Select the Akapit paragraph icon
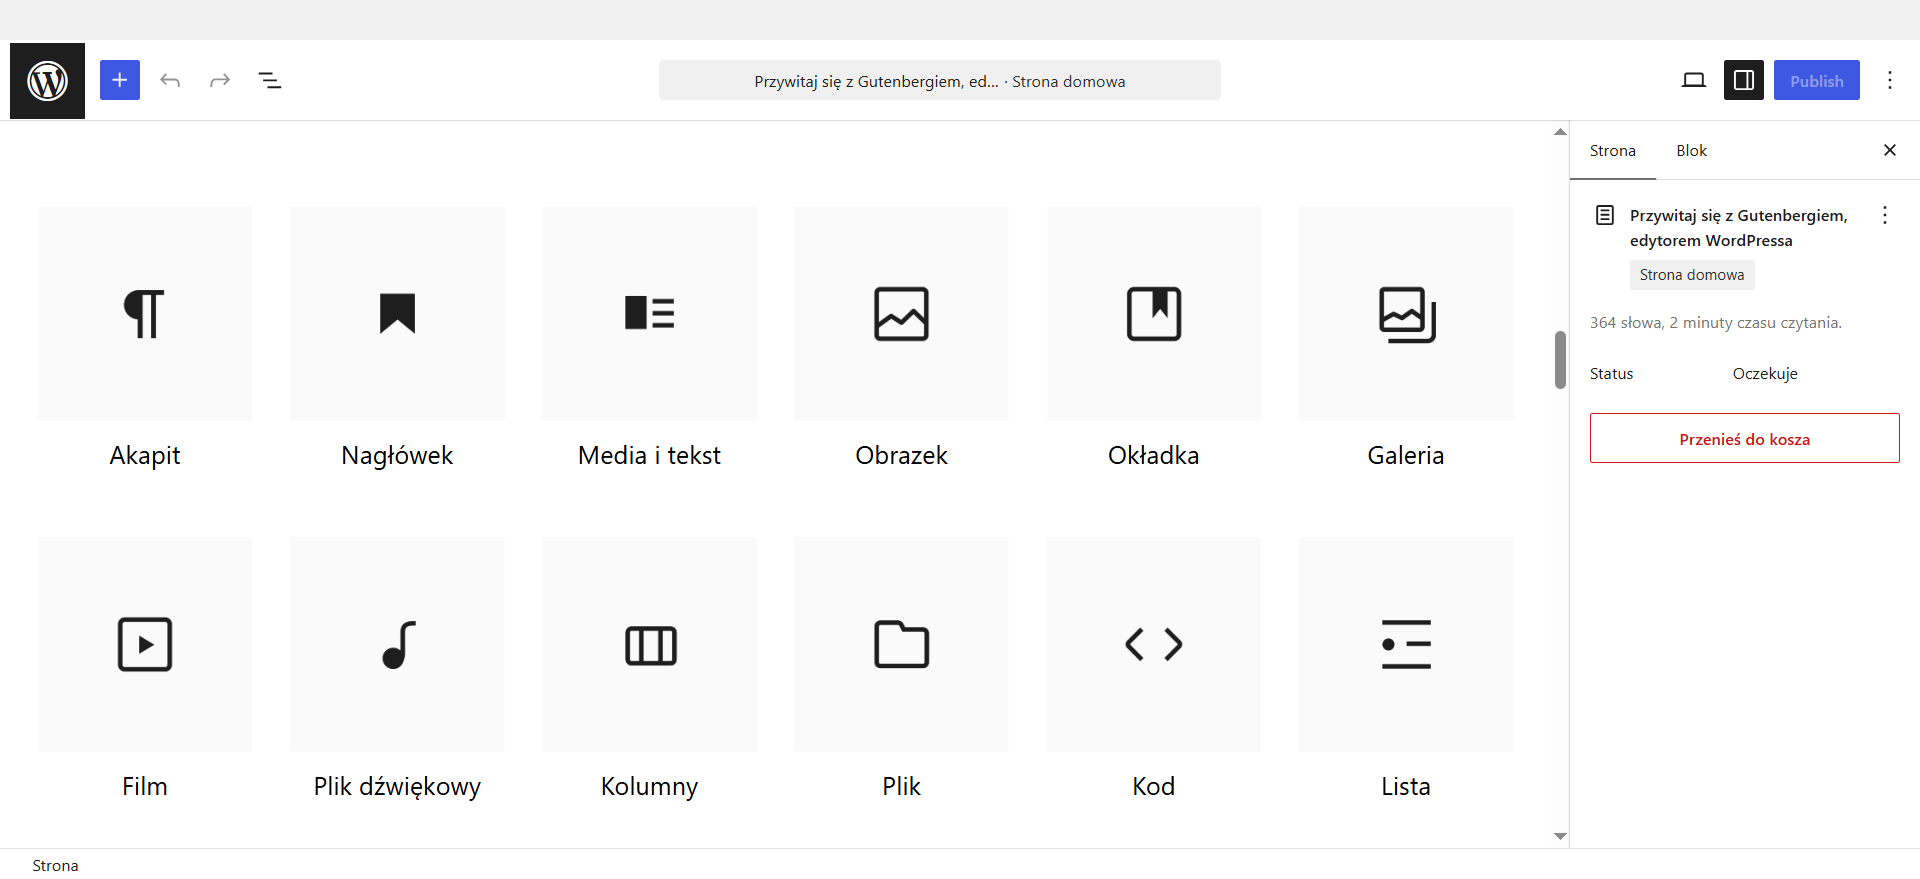The width and height of the screenshot is (1920, 879). [145, 314]
